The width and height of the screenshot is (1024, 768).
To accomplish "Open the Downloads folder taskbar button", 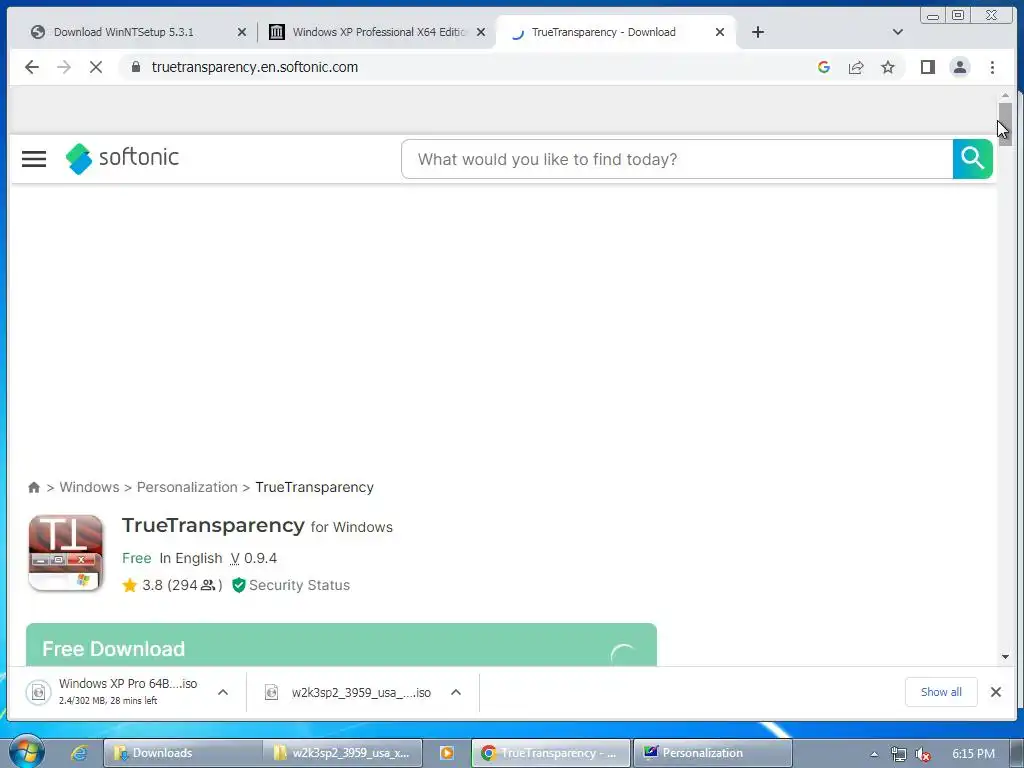I will pos(183,753).
